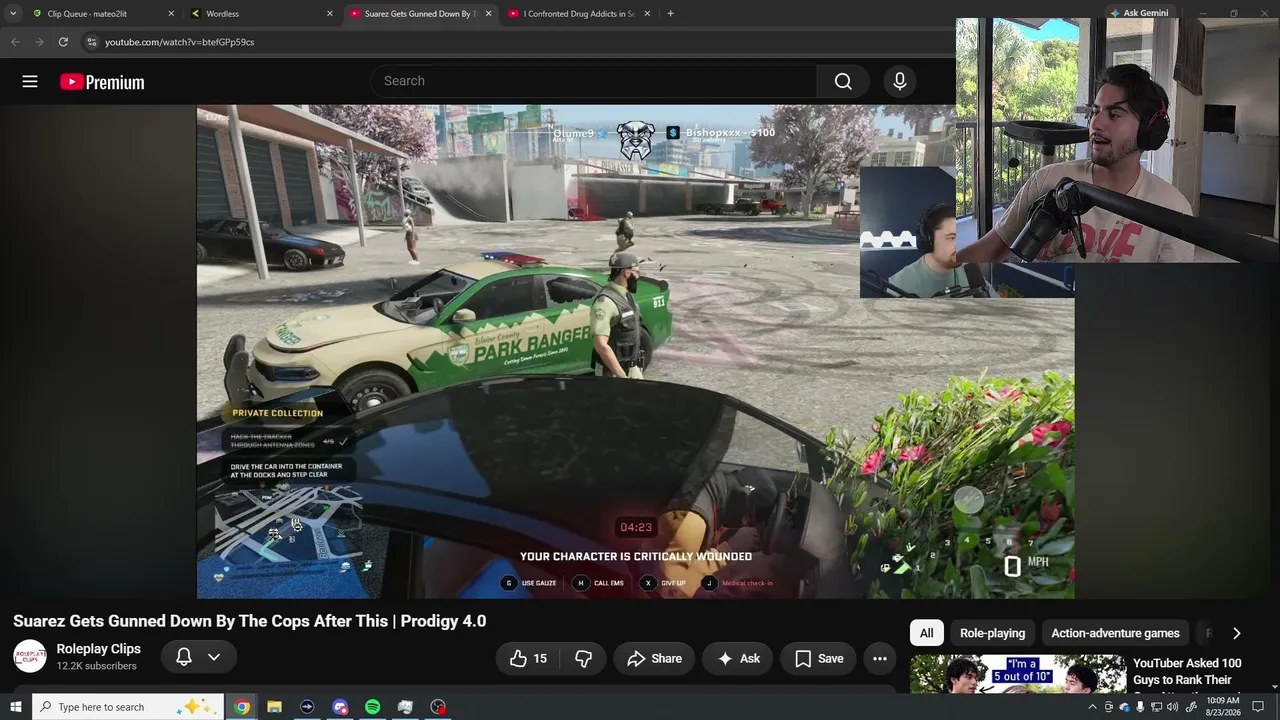Image resolution: width=1280 pixels, height=720 pixels.
Task: Go forward in browser history
Action: pos(39,42)
